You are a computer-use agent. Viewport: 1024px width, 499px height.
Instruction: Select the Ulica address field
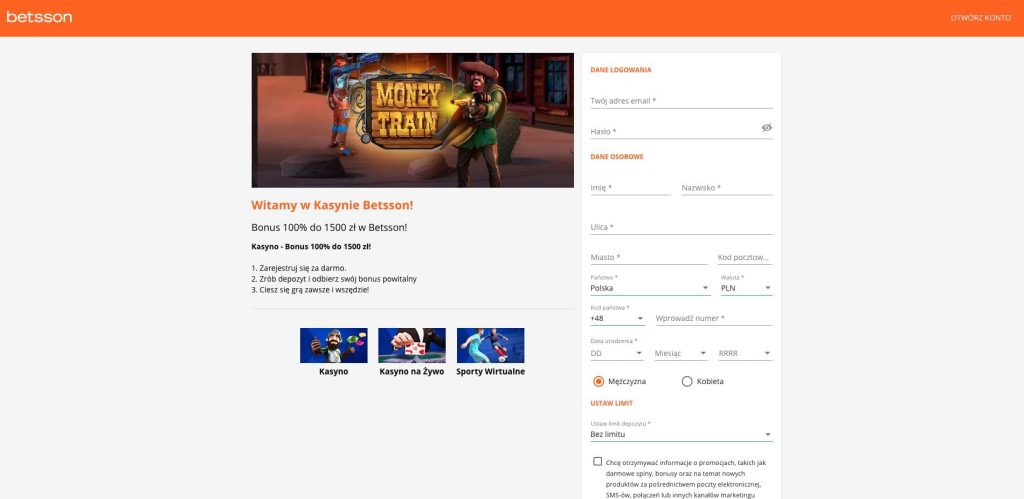pos(681,227)
